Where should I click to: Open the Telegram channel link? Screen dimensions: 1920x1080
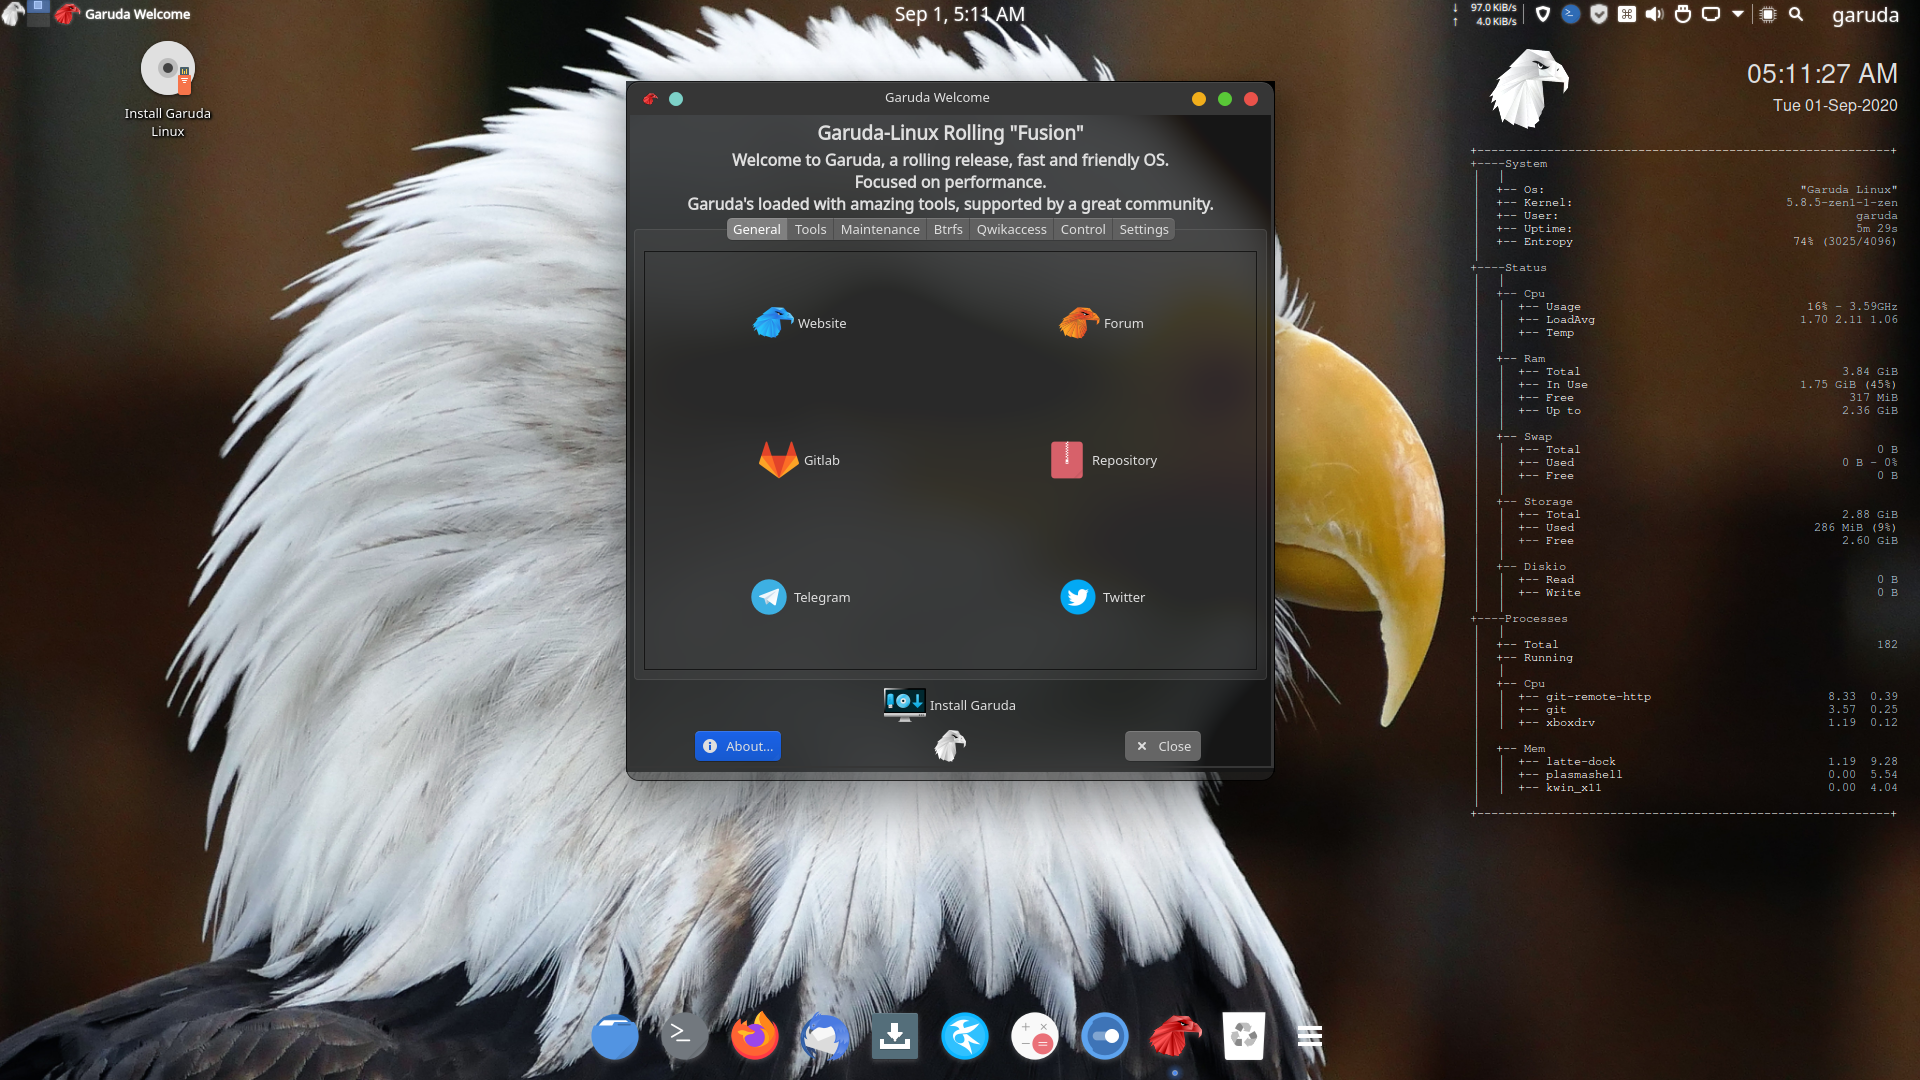pos(800,597)
